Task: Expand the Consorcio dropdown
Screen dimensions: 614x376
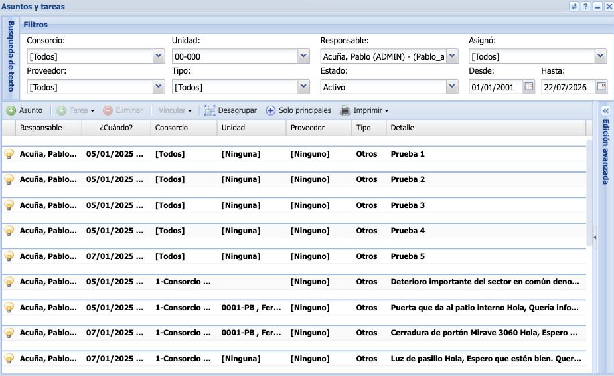Action: coord(158,56)
